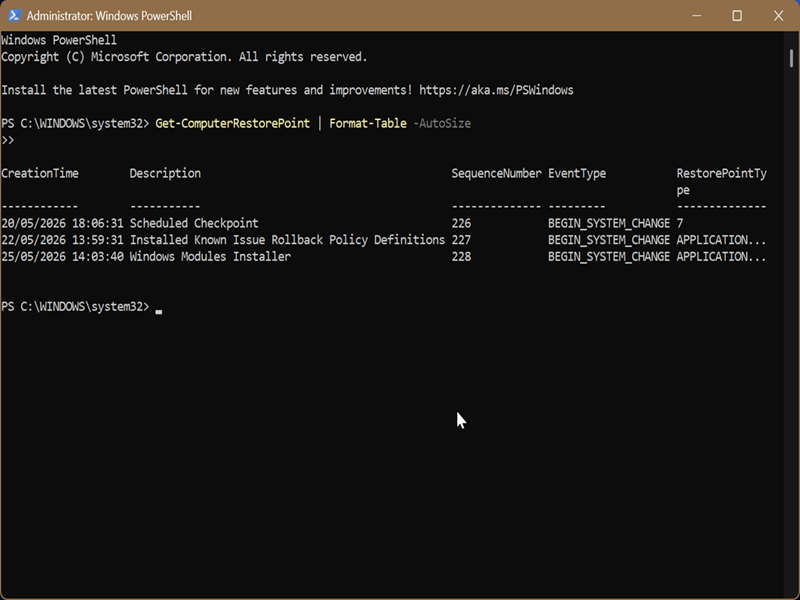This screenshot has width=800, height=600.
Task: Click the Windows PowerShell banner text
Action: (x=59, y=40)
